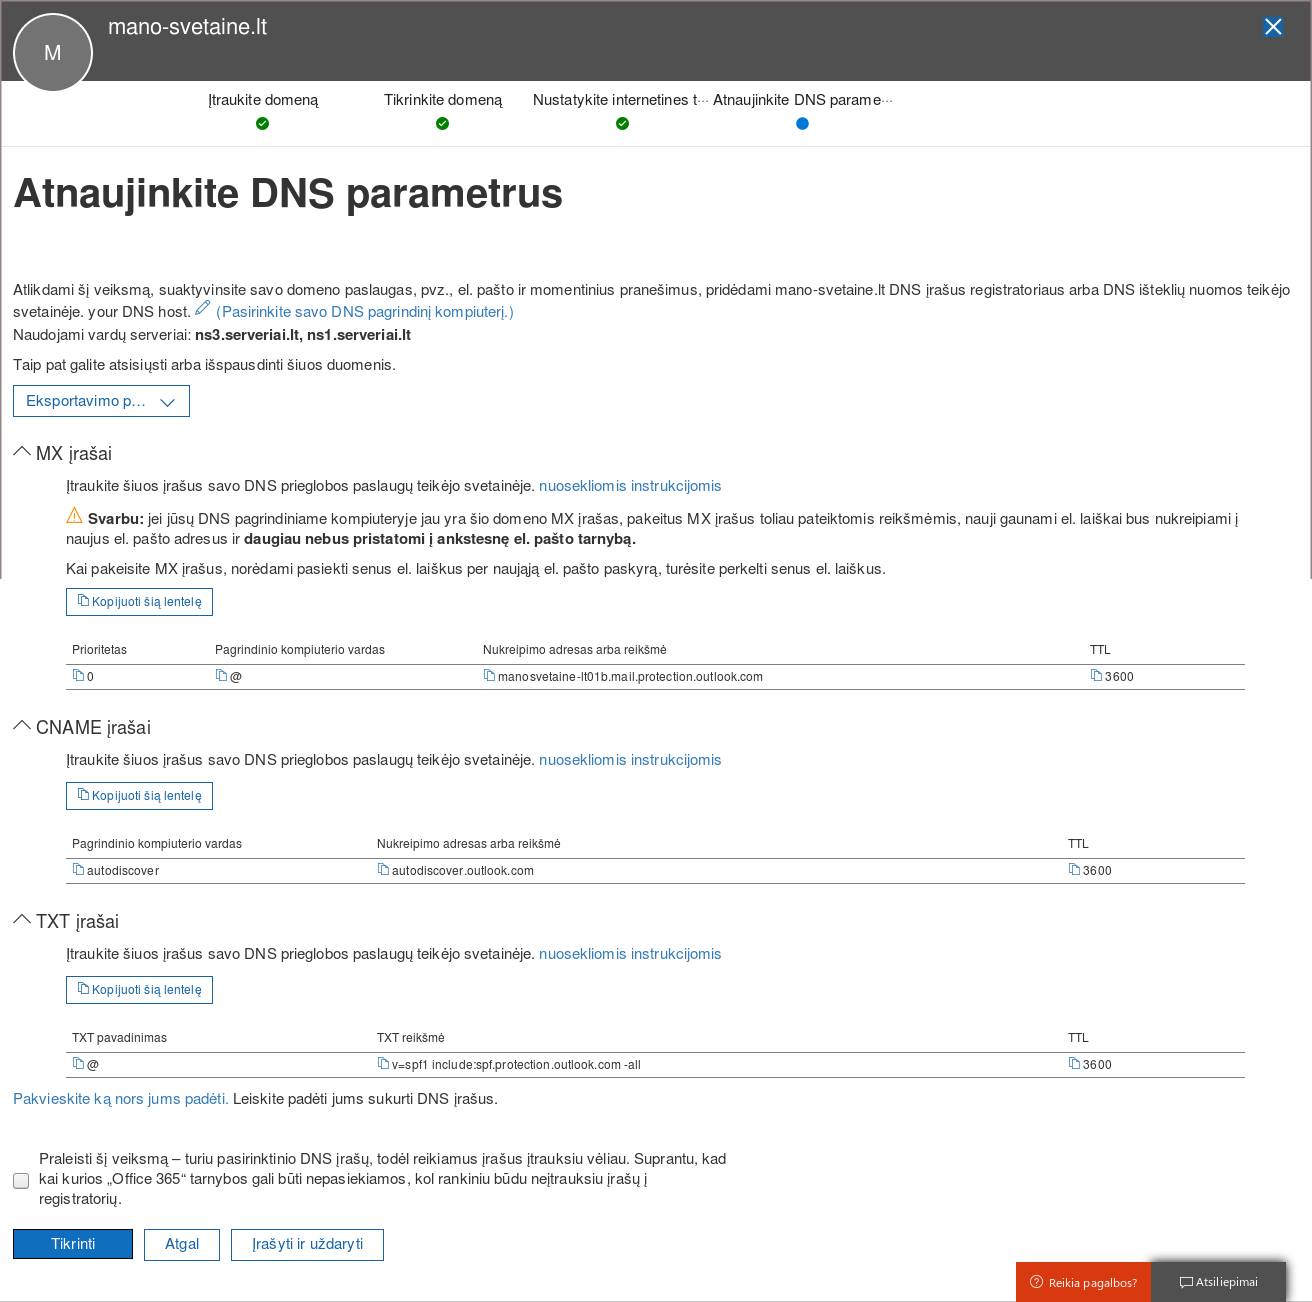Collapse the TXT įrašai section
This screenshot has width=1312, height=1302.
22,921
